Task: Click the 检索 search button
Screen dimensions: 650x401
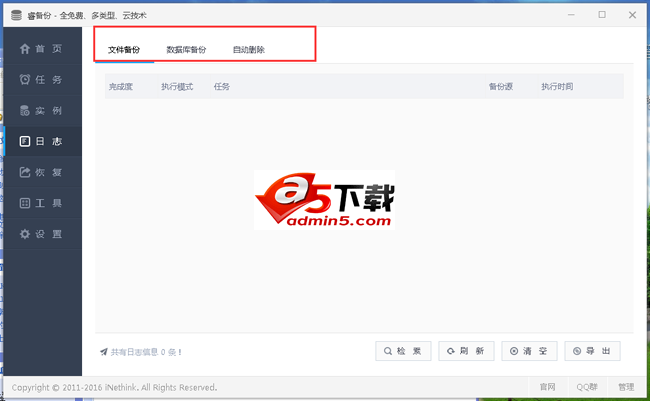Action: tap(403, 351)
